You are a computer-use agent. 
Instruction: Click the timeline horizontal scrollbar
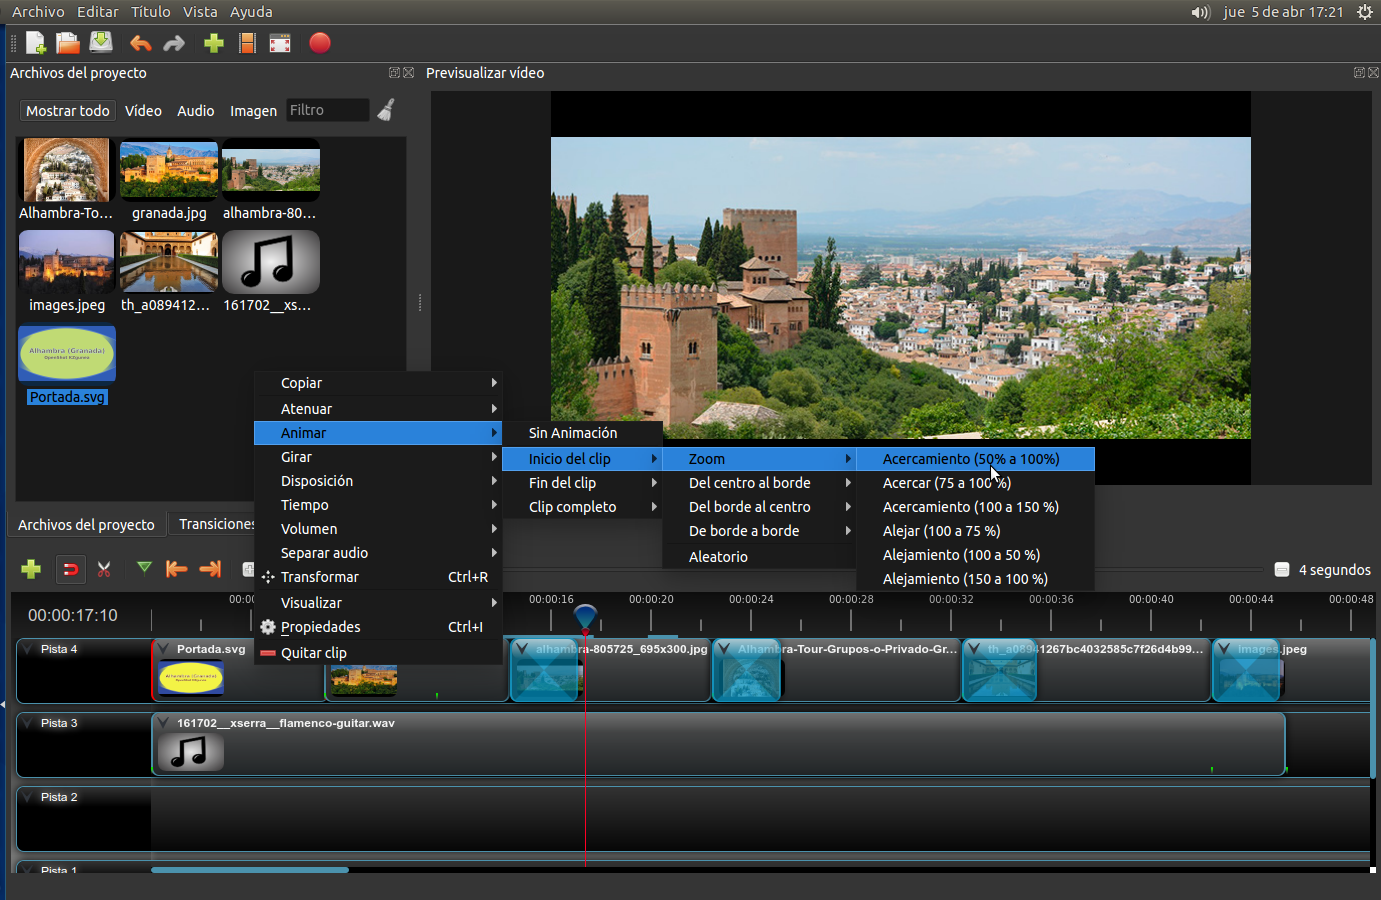click(x=250, y=870)
